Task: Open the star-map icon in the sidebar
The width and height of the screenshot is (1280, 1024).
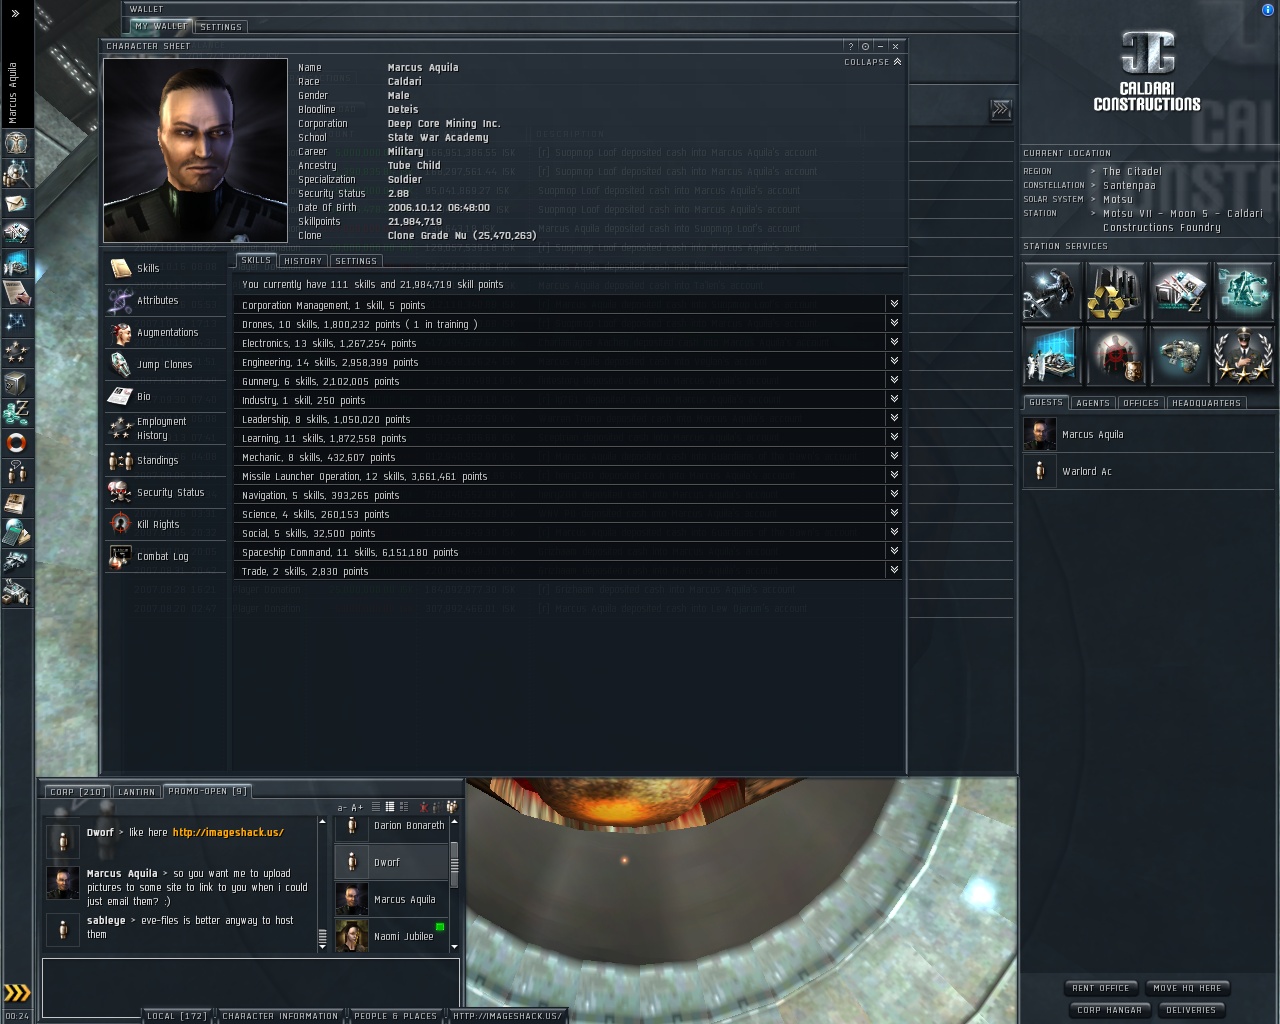Action: coord(17,322)
